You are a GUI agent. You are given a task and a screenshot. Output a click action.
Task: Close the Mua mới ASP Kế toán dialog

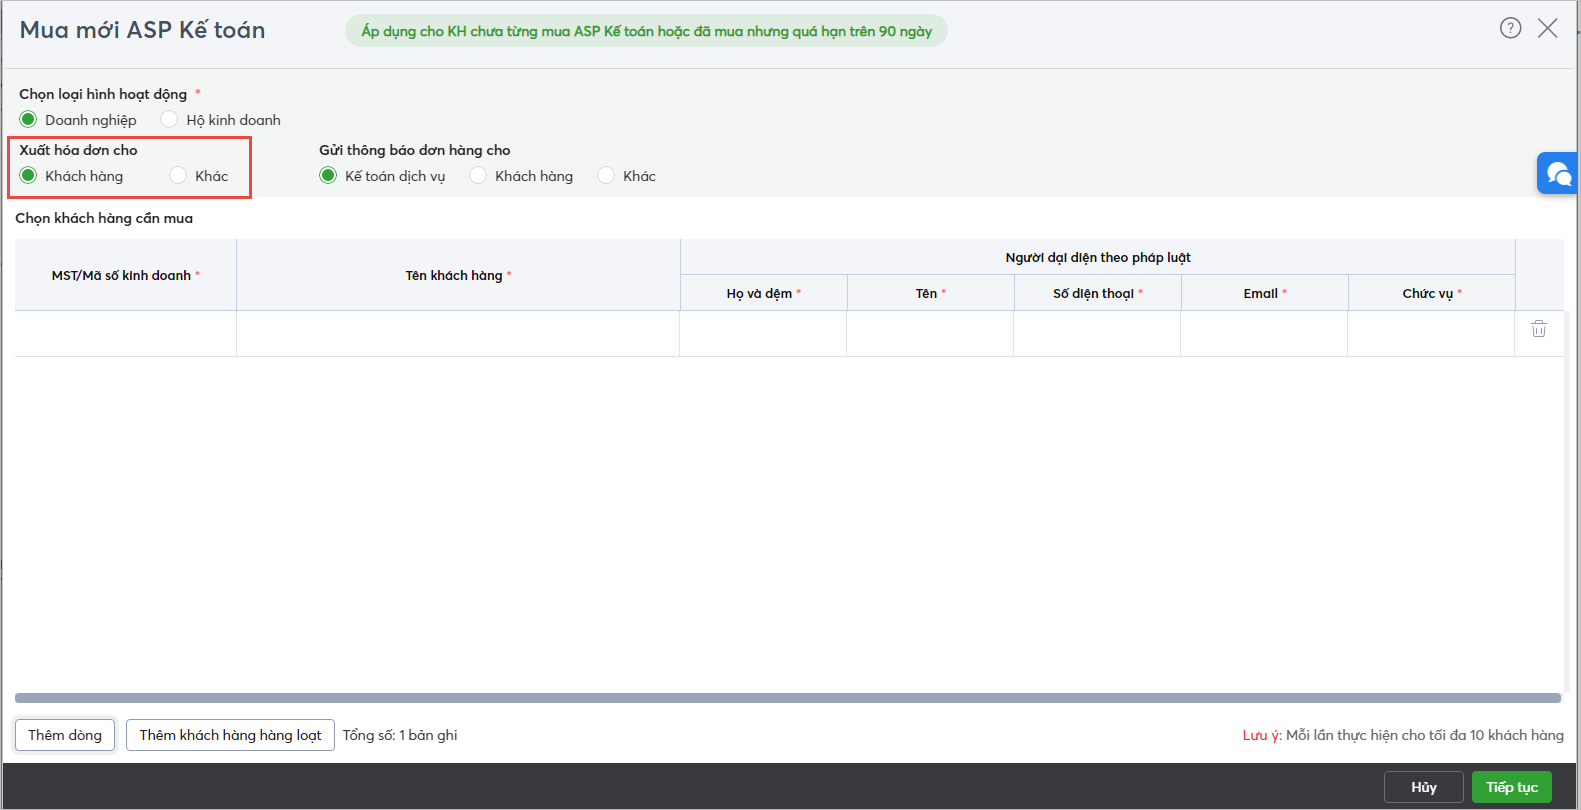coord(1547,28)
